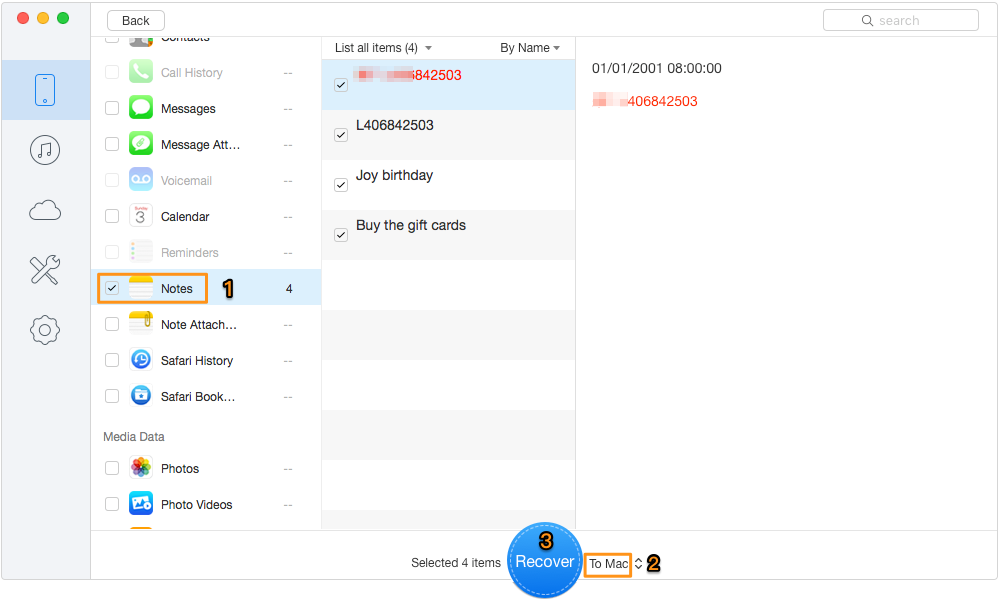Open the tools (wrench and screwdriver) section
Viewport: 1000px width, 608px height.
point(45,270)
